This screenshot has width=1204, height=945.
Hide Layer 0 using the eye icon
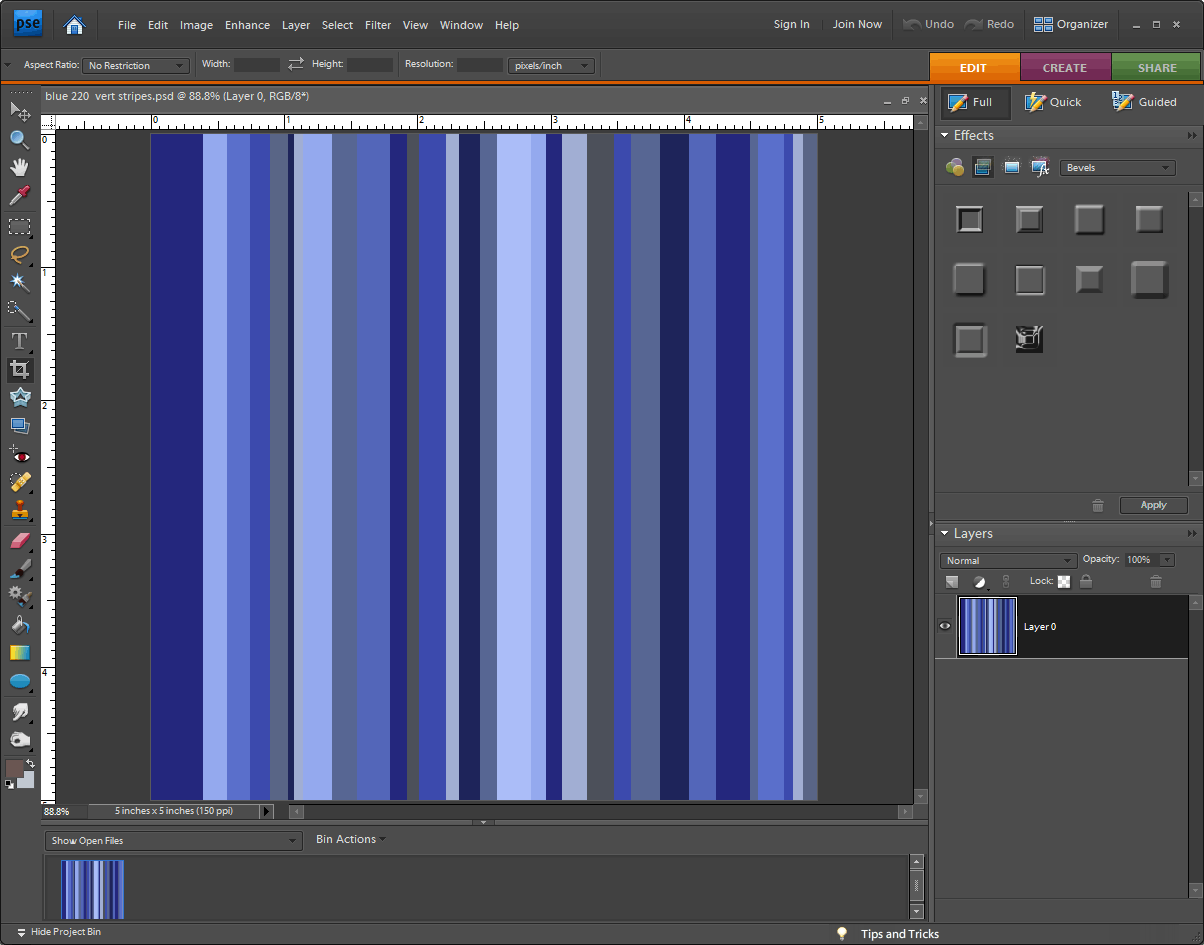tap(945, 626)
